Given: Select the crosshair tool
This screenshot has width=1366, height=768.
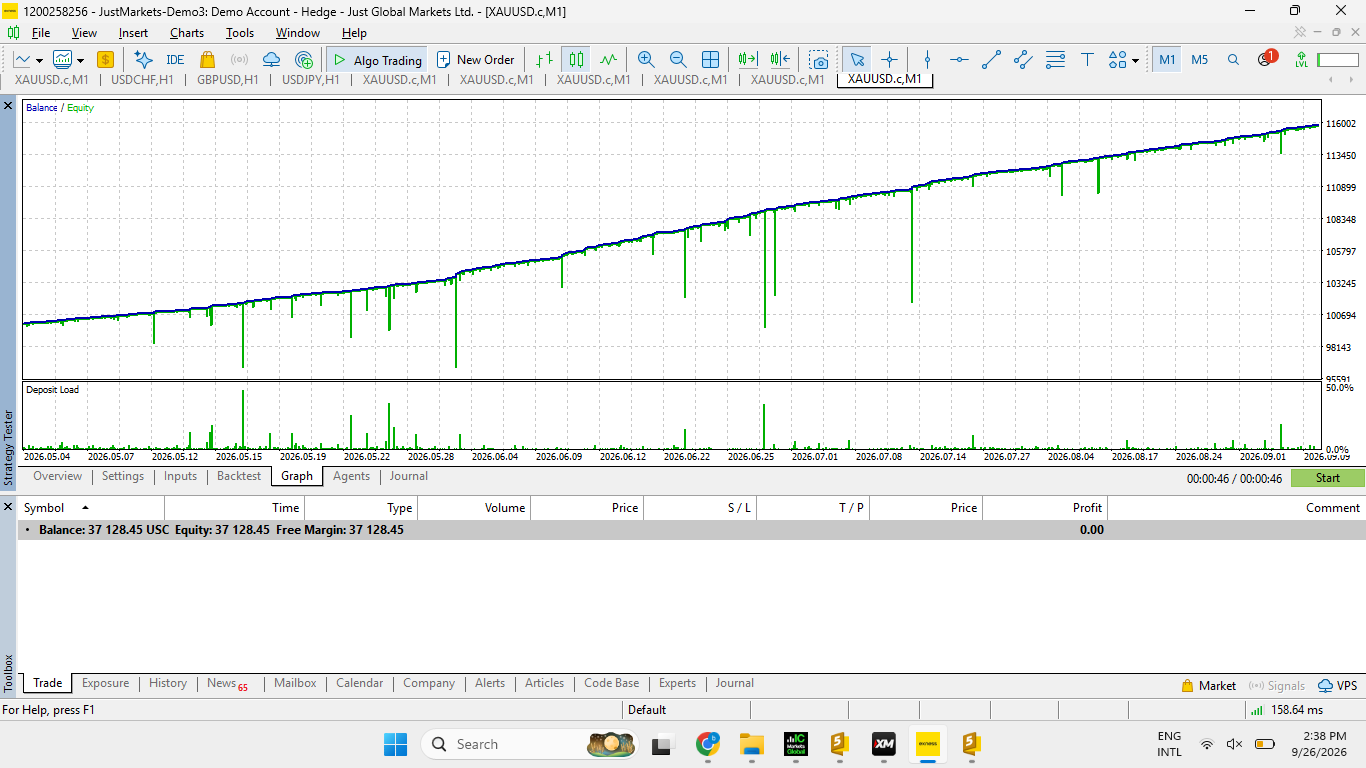Looking at the screenshot, I should point(889,60).
